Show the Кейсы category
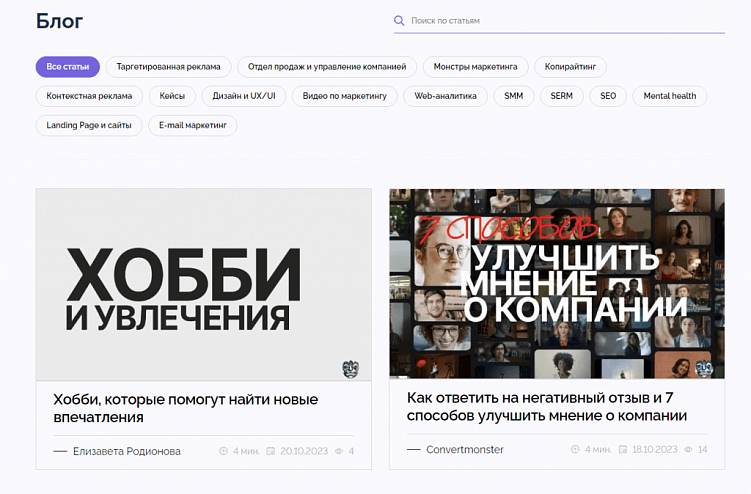Viewport: 751px width, 494px height. point(172,96)
